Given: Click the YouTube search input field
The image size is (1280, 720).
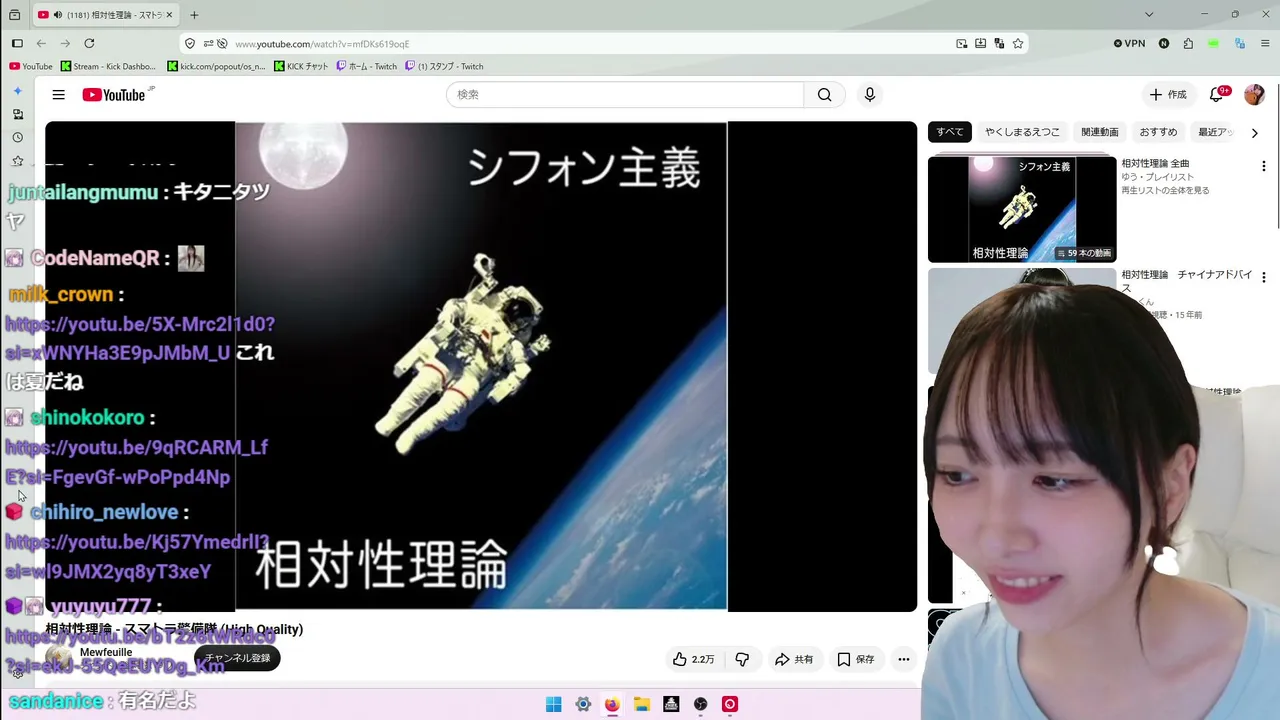Looking at the screenshot, I should pyautogui.click(x=625, y=95).
